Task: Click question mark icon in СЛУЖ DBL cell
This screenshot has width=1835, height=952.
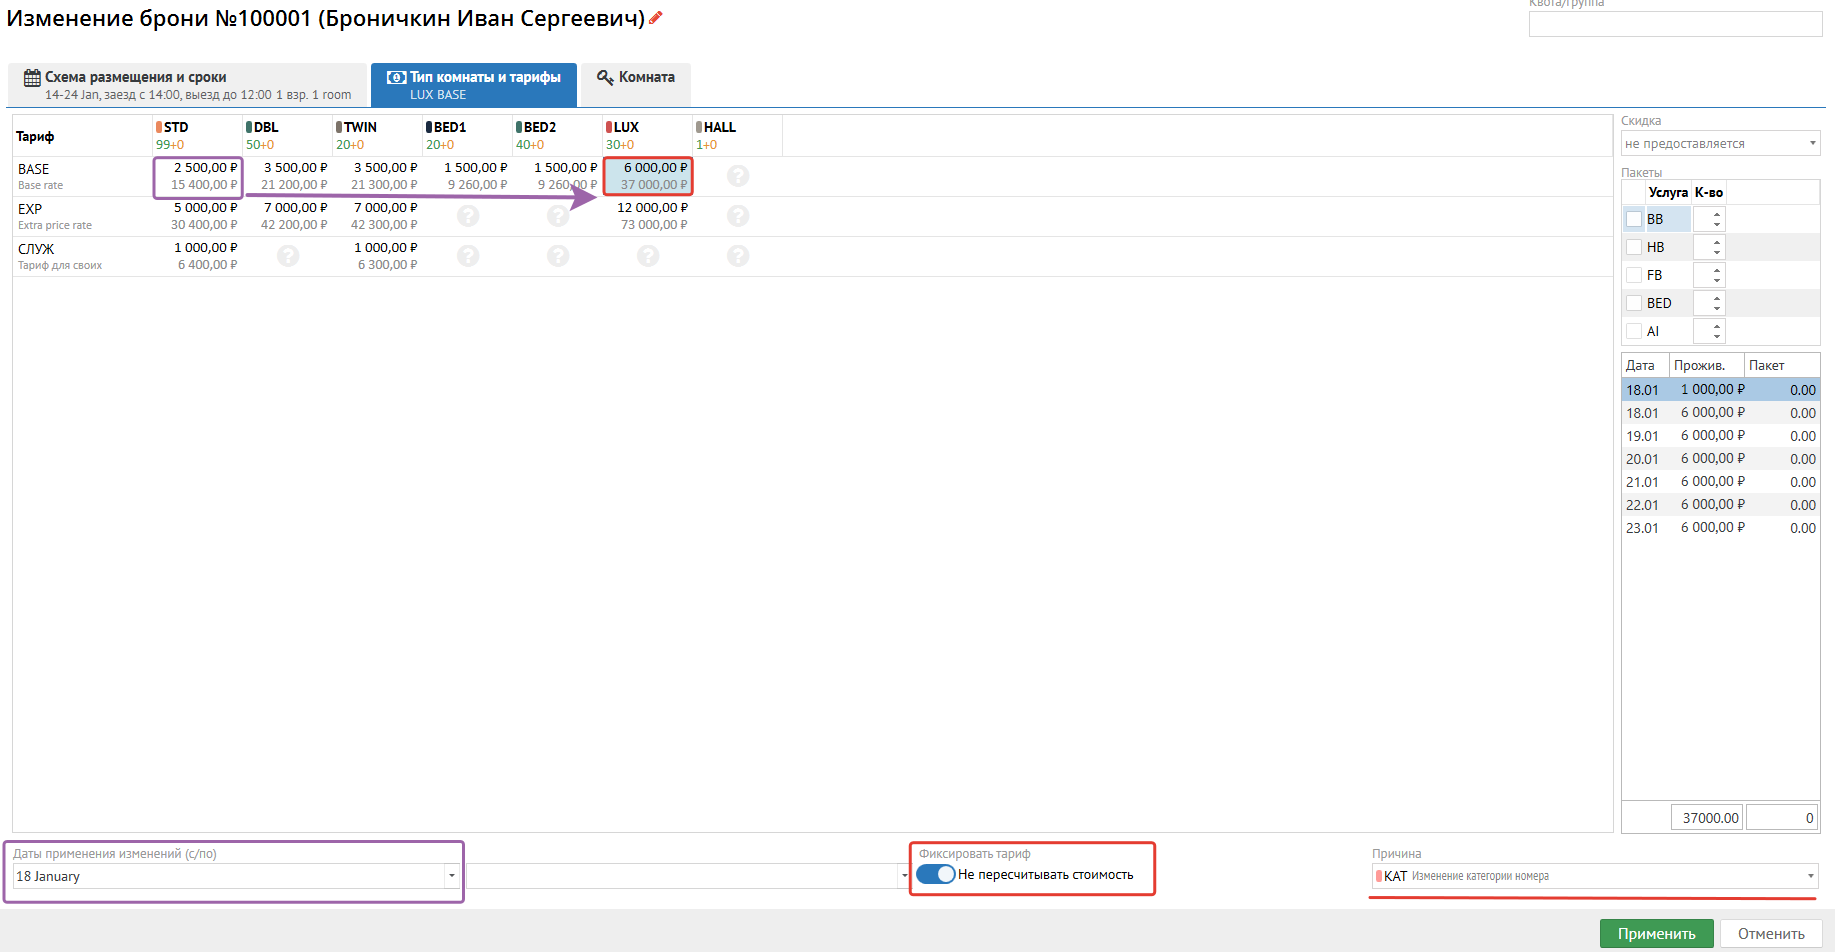Action: 288,256
